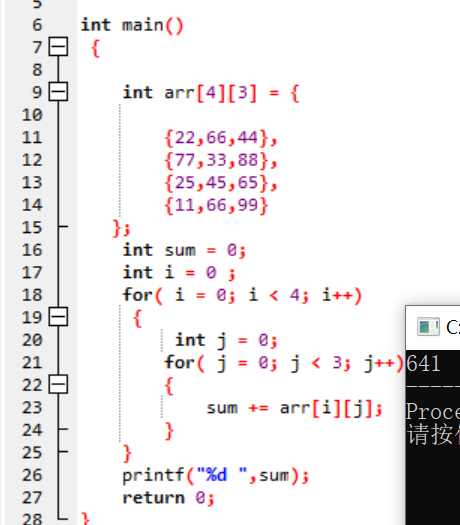Collapse the main function fold at line 7

tap(58, 46)
